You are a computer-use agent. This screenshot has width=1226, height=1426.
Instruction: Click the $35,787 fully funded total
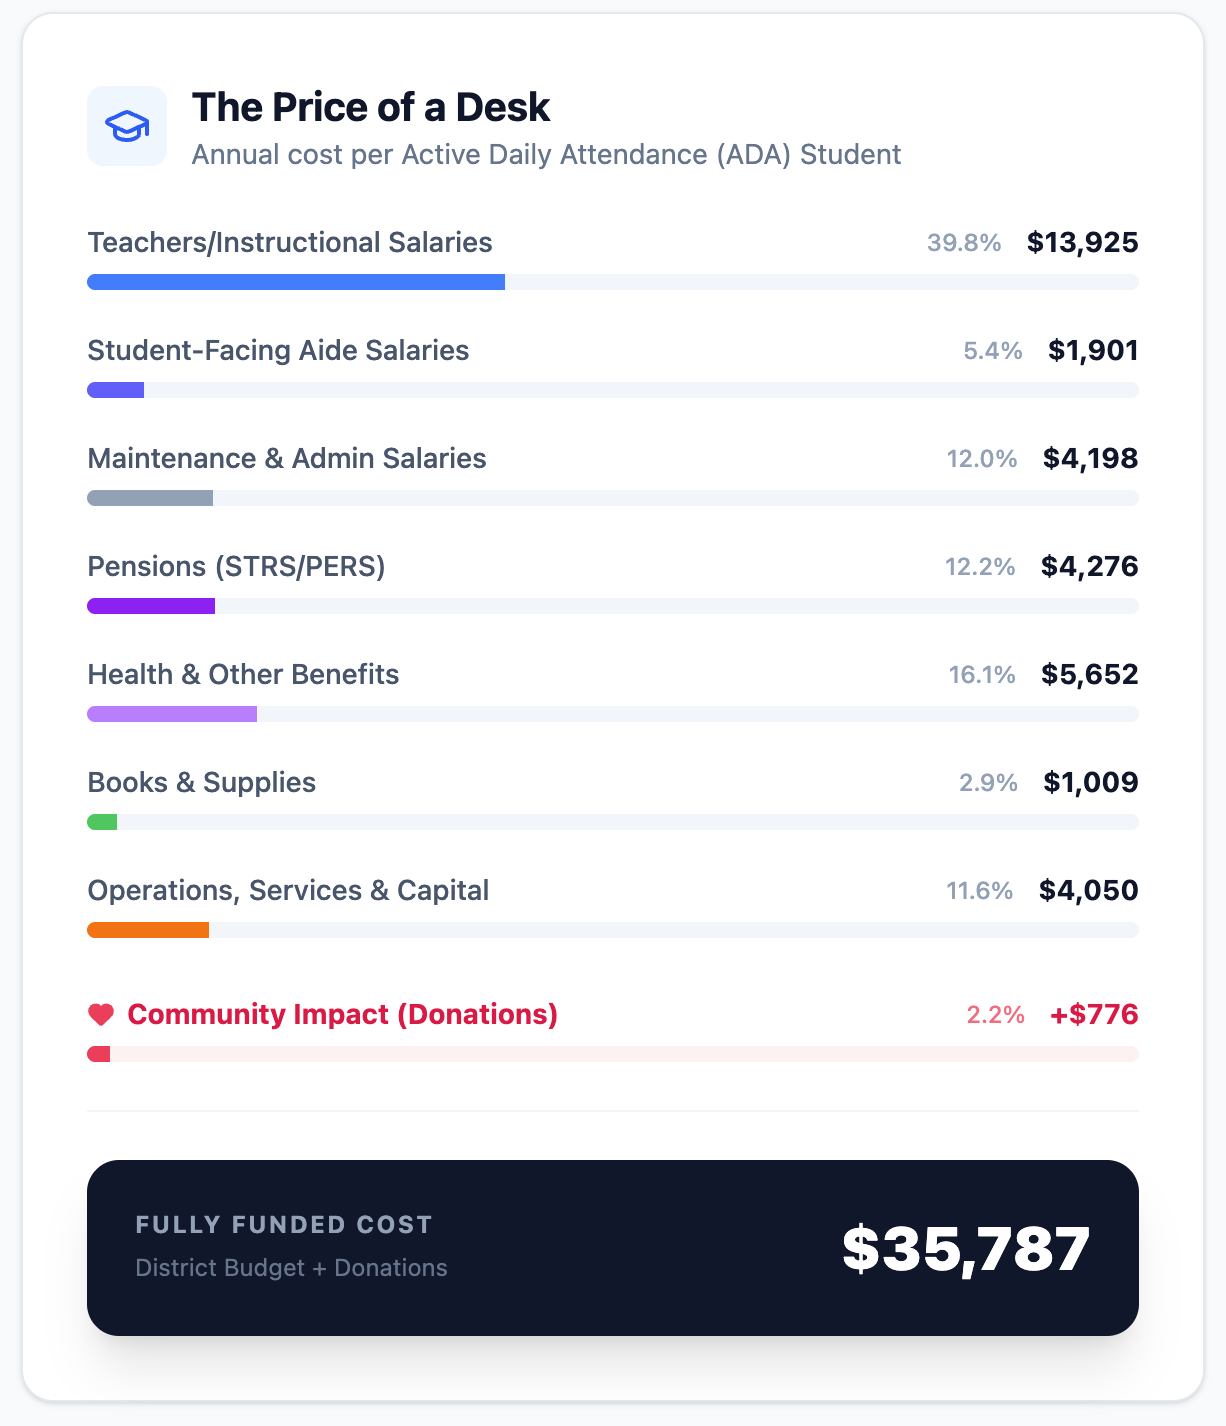click(x=965, y=1249)
